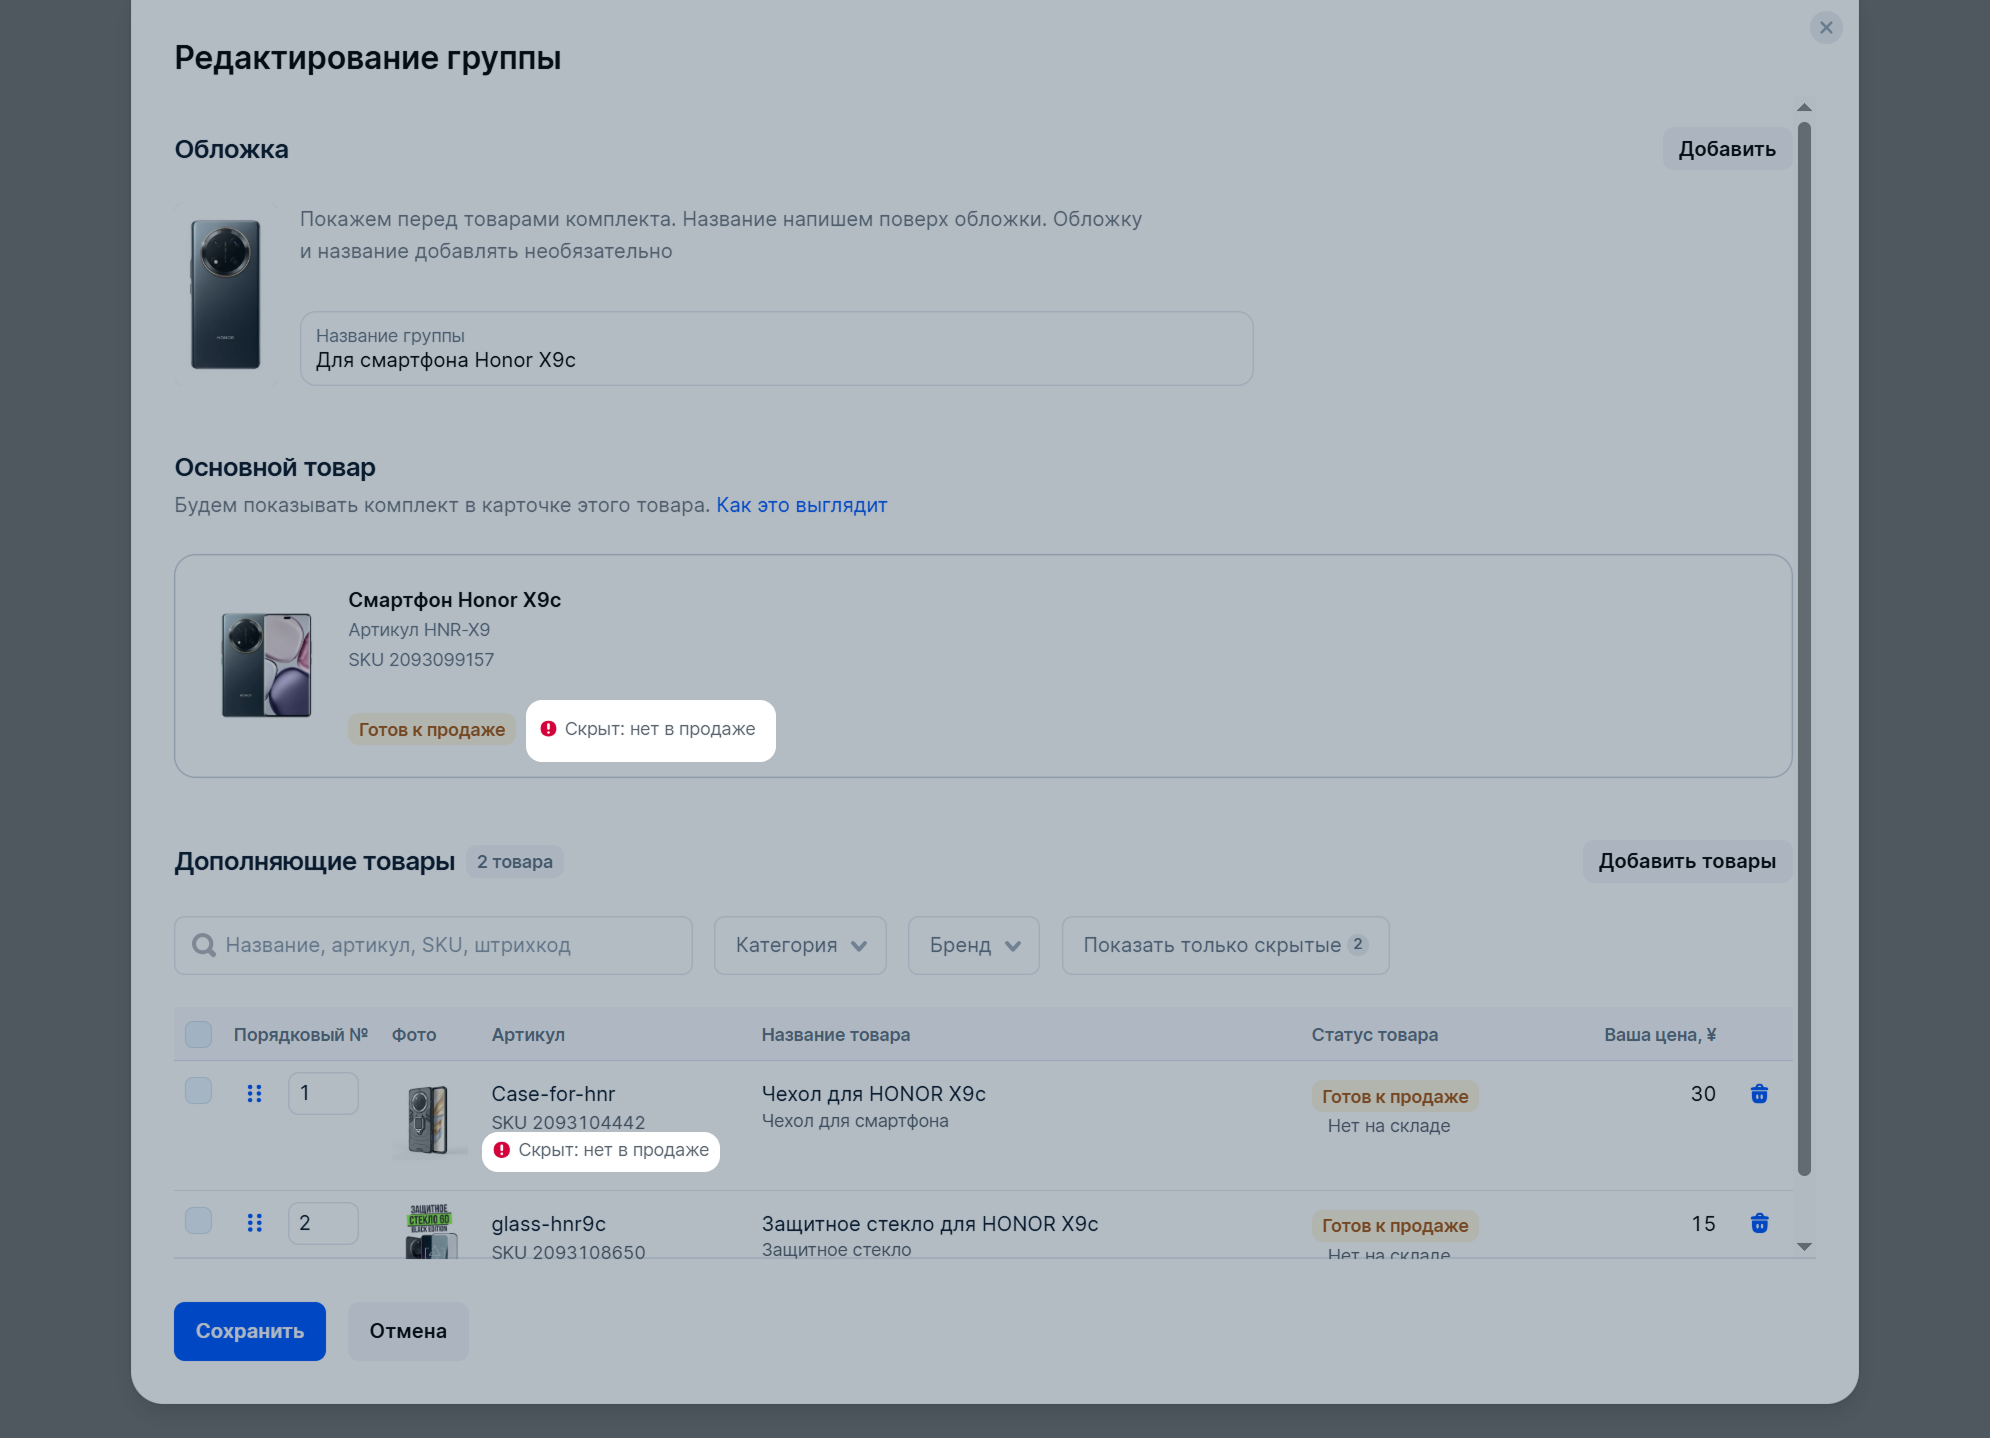Viewport: 1990px width, 1438px height.
Task: Click scrollbar down arrow
Action: coord(1804,1247)
